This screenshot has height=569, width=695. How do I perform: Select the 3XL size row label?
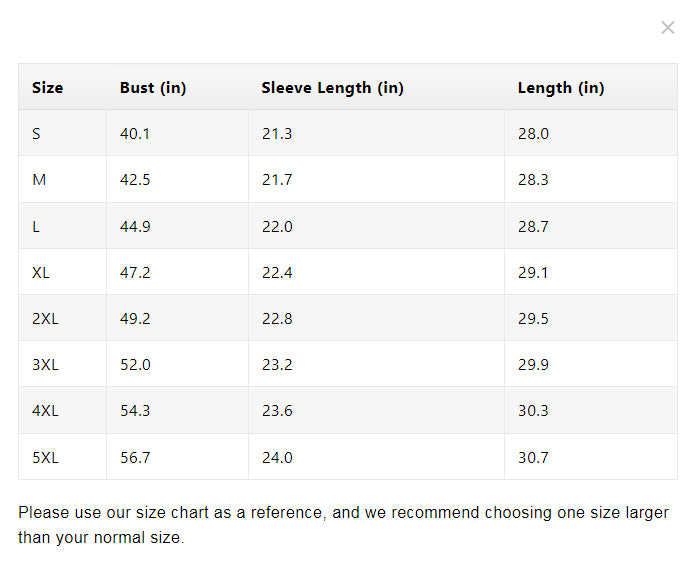[x=45, y=365]
